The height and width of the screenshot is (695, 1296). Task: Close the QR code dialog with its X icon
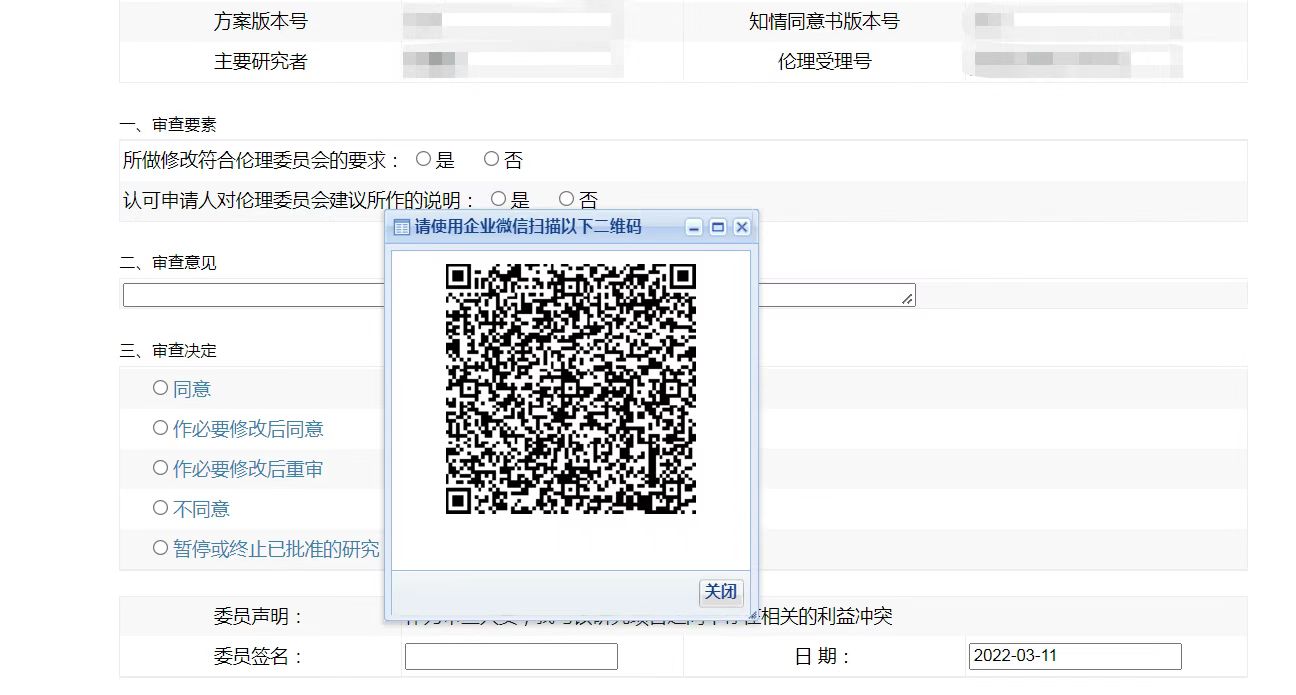741,227
